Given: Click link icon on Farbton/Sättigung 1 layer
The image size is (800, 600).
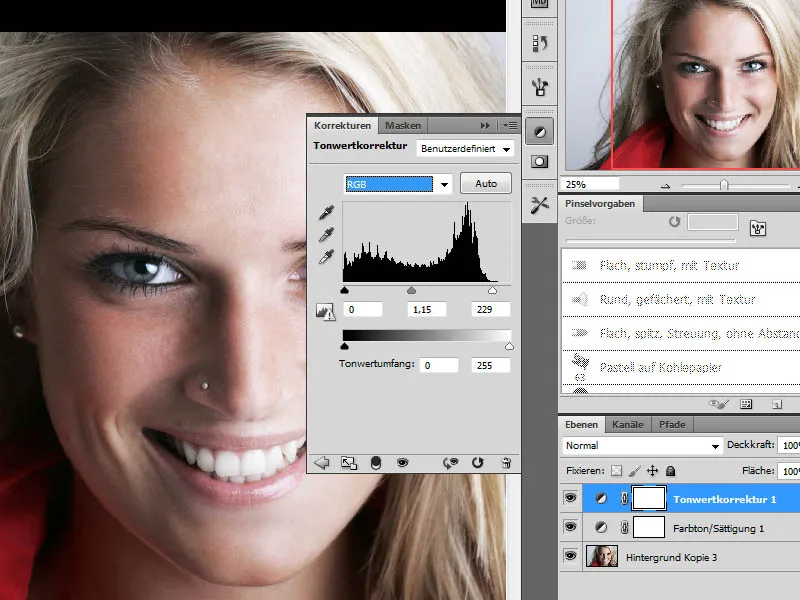Looking at the screenshot, I should coord(624,528).
